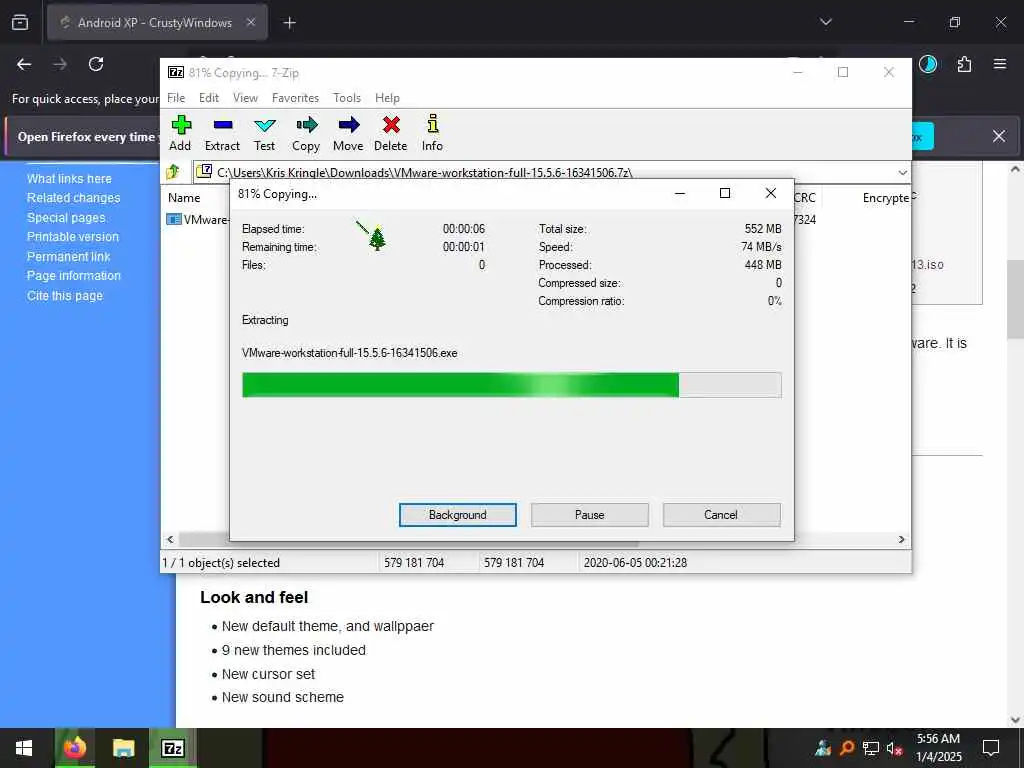1024x768 pixels.
Task: Open the What links here link
Action: (69, 178)
